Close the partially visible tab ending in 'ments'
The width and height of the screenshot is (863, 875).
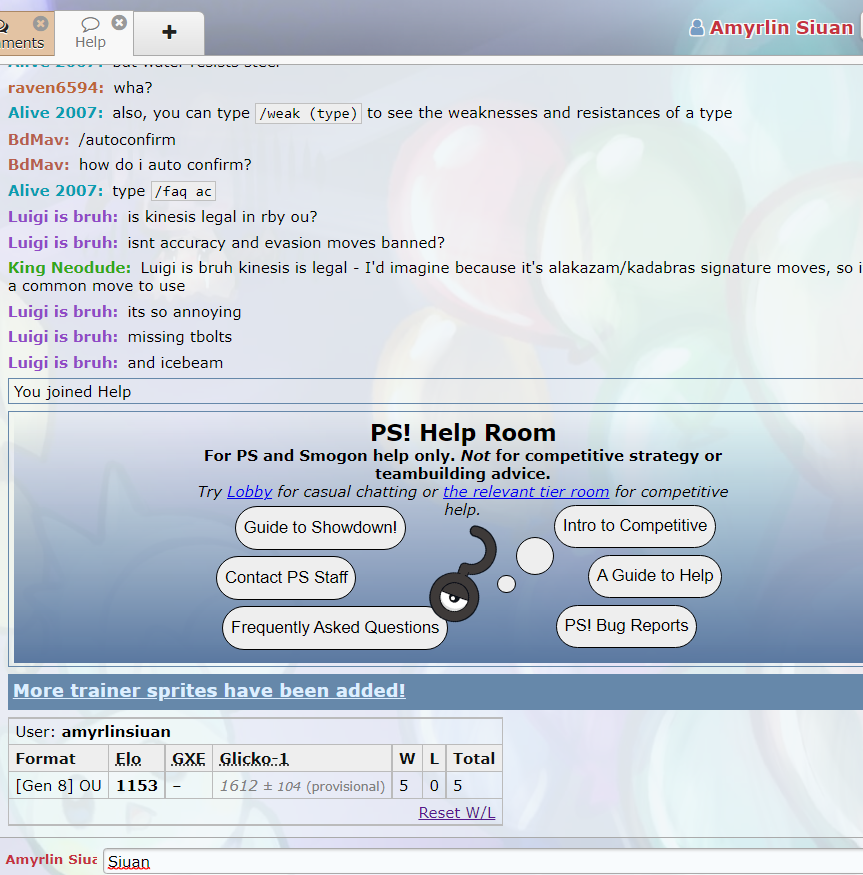[40, 23]
